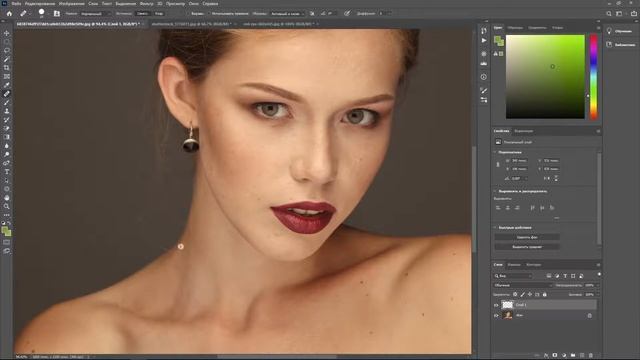
Task: Click Выделить предмет quick action button
Action: tap(527, 247)
